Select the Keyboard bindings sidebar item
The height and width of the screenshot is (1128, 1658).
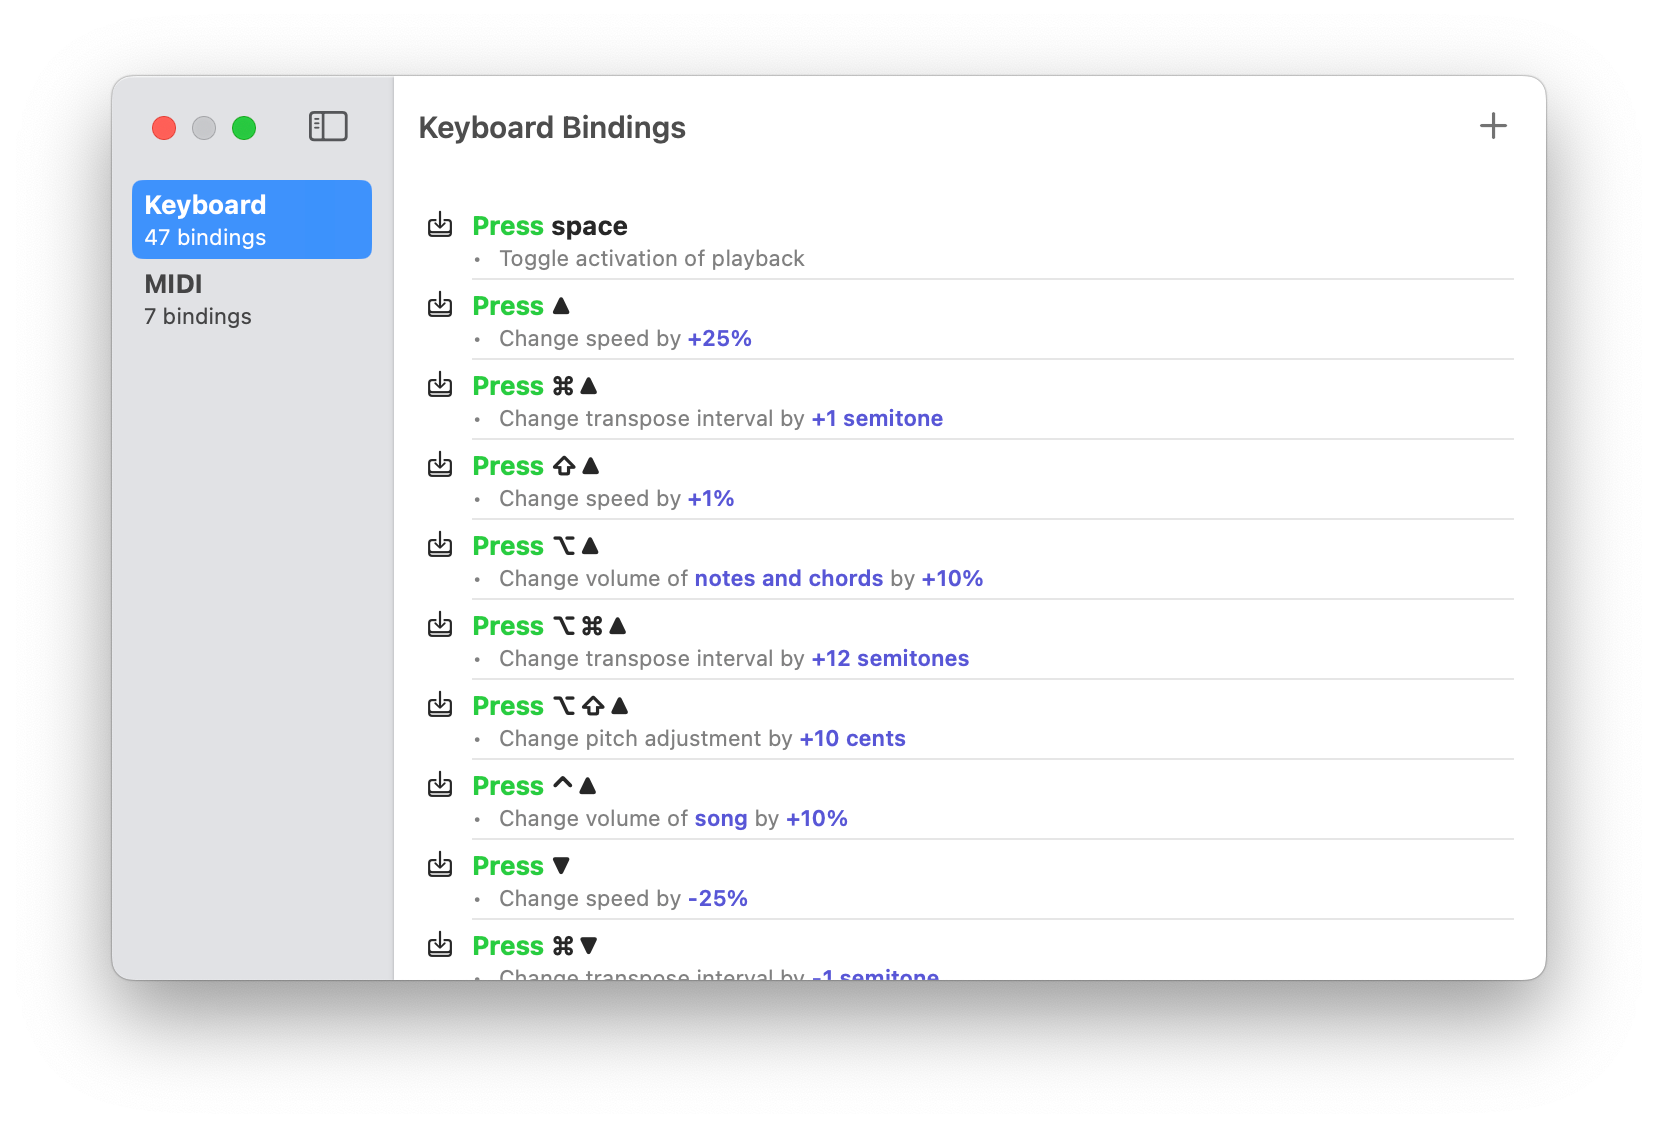(251, 220)
